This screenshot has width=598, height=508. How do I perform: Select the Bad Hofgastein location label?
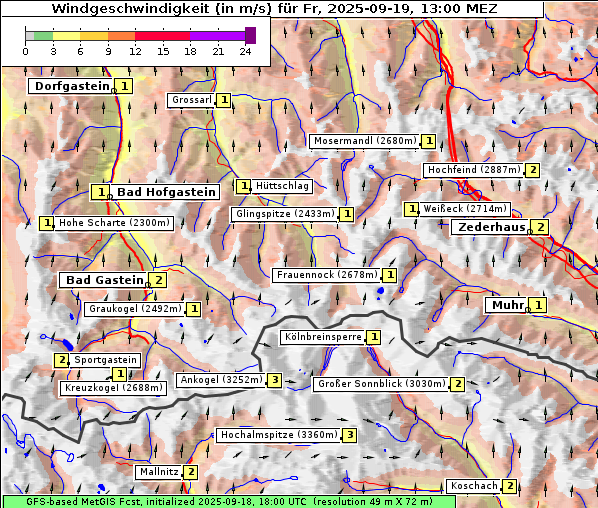pos(166,192)
